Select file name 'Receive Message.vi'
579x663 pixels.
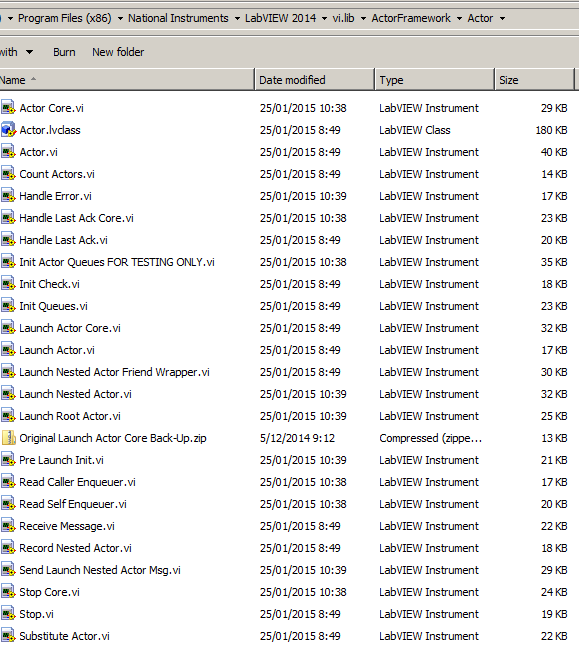67,526
